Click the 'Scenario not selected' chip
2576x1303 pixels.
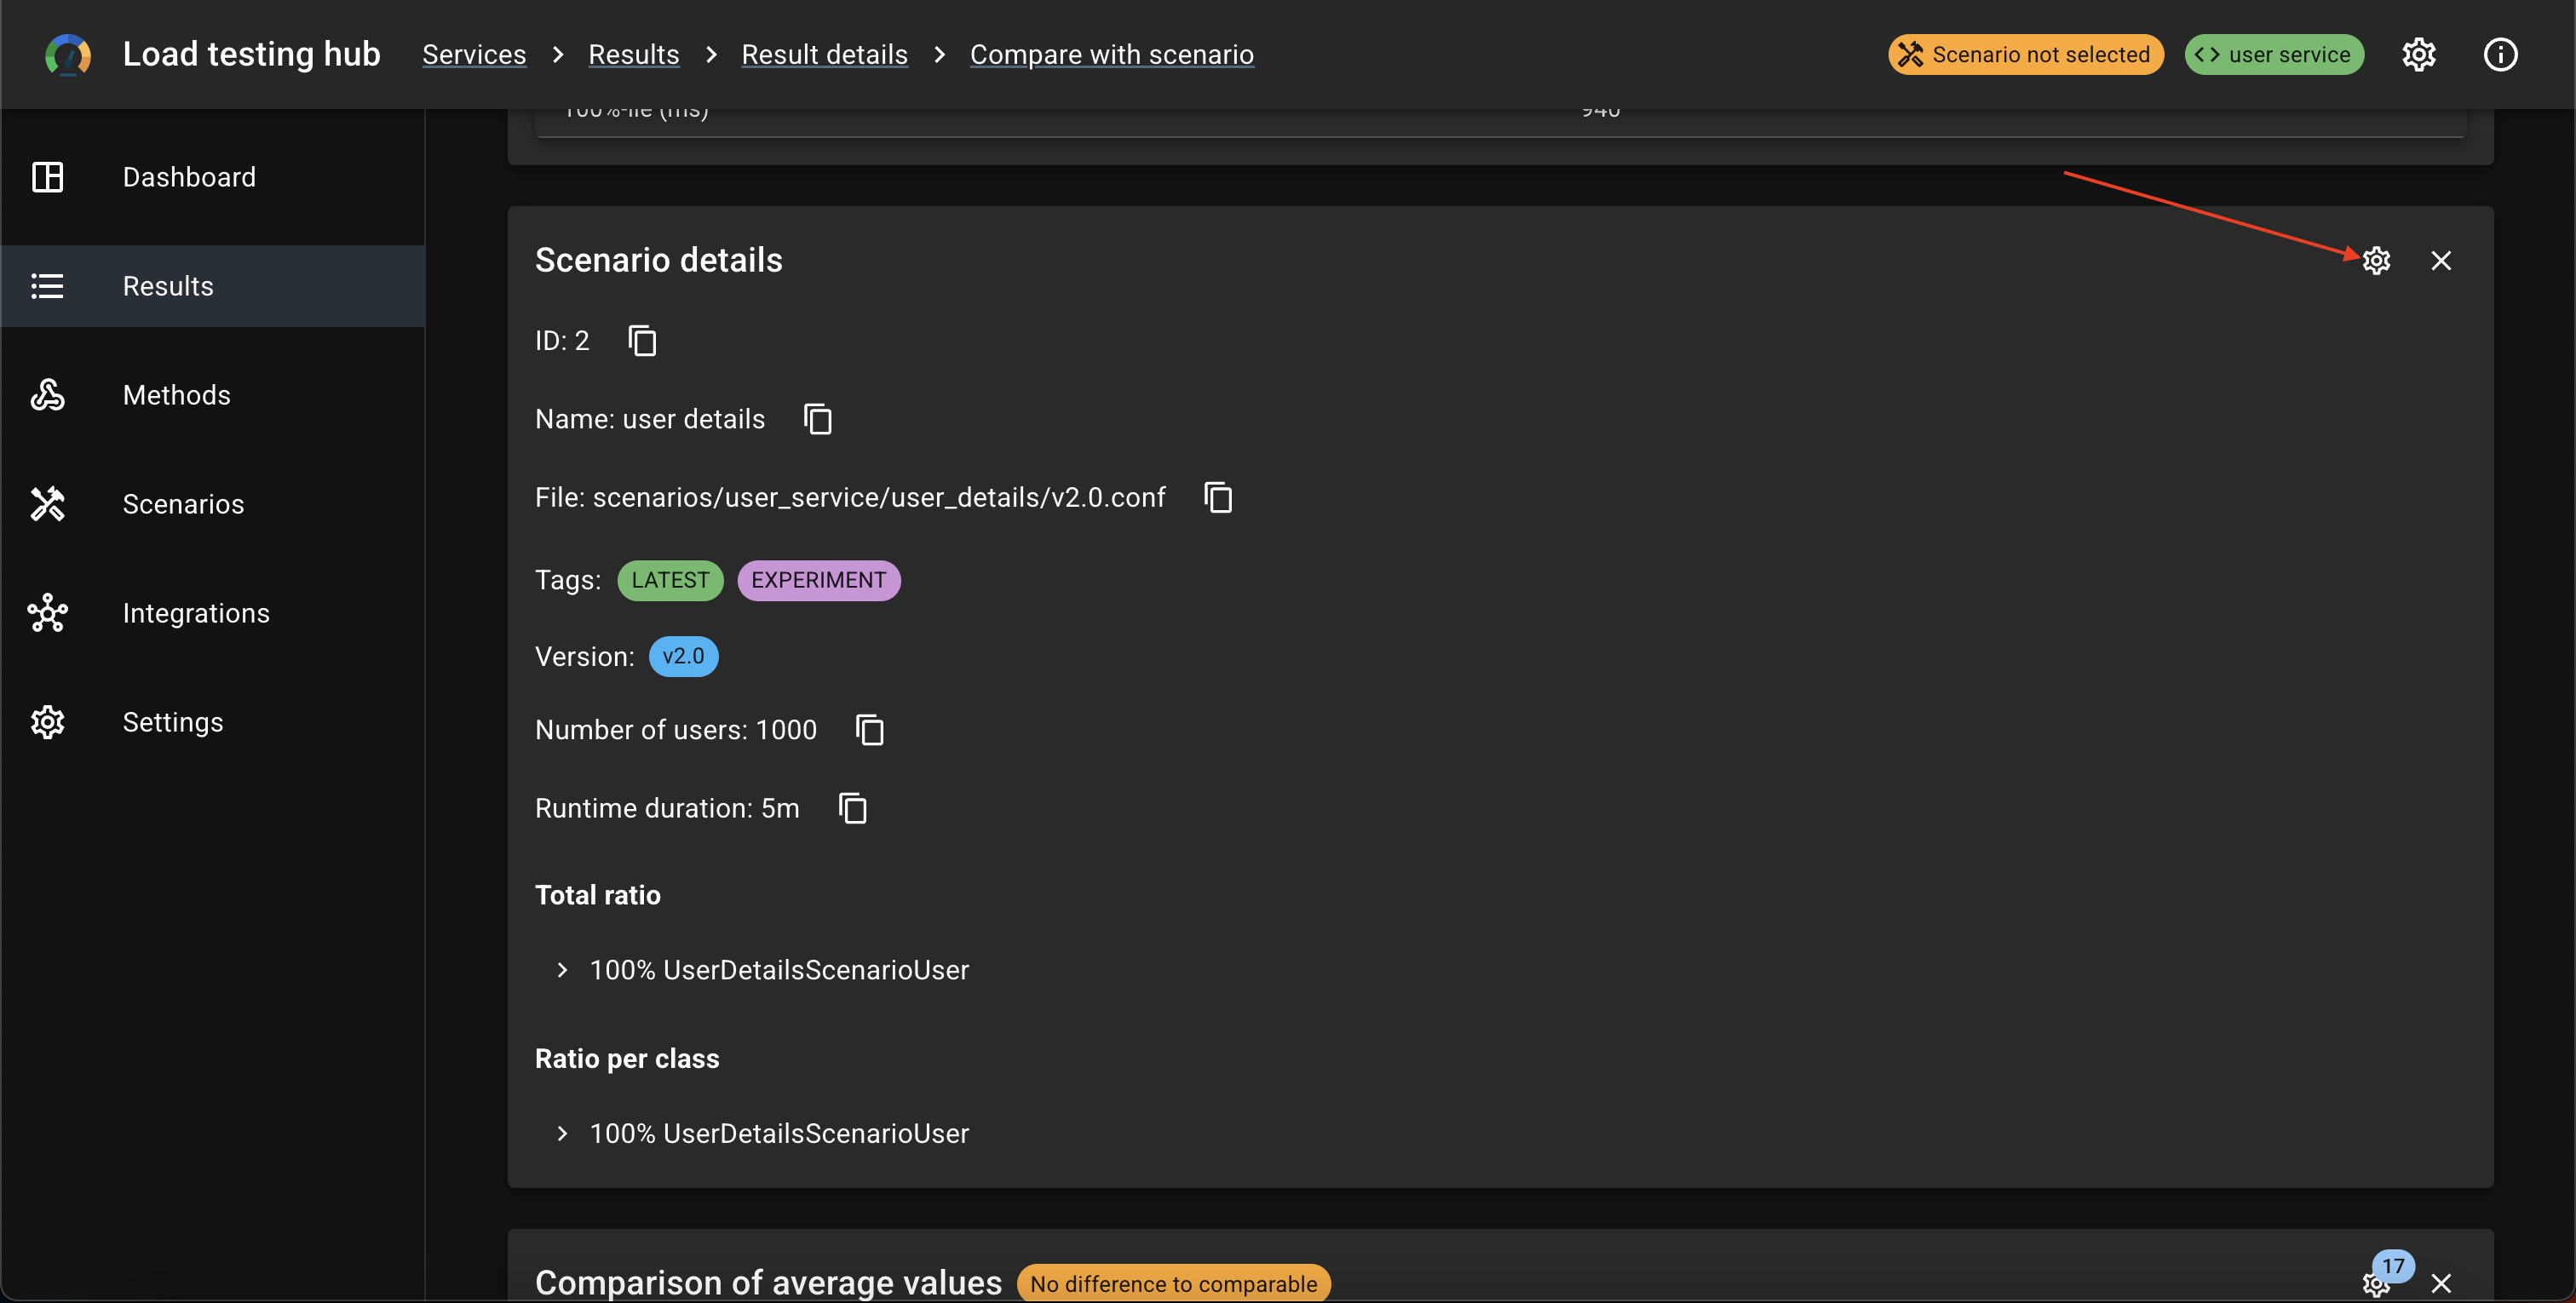[2026, 54]
